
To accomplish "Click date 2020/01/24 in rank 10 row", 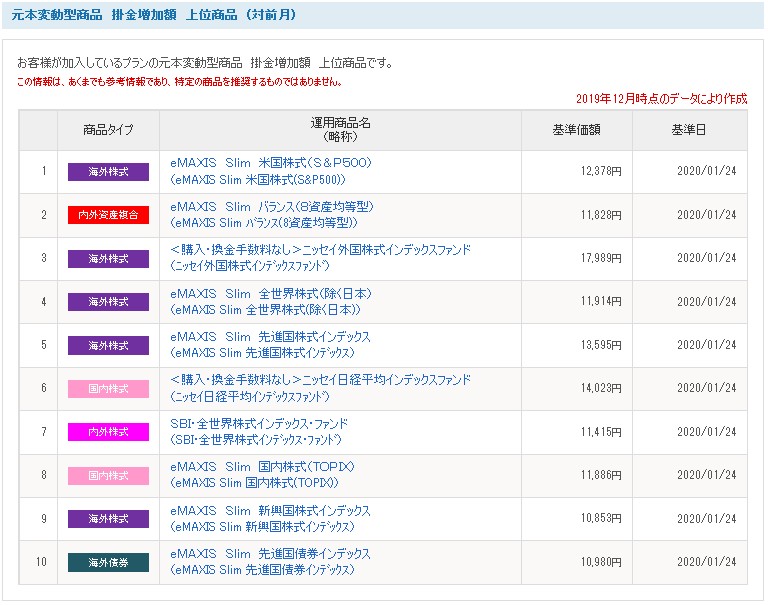I will 706,562.
